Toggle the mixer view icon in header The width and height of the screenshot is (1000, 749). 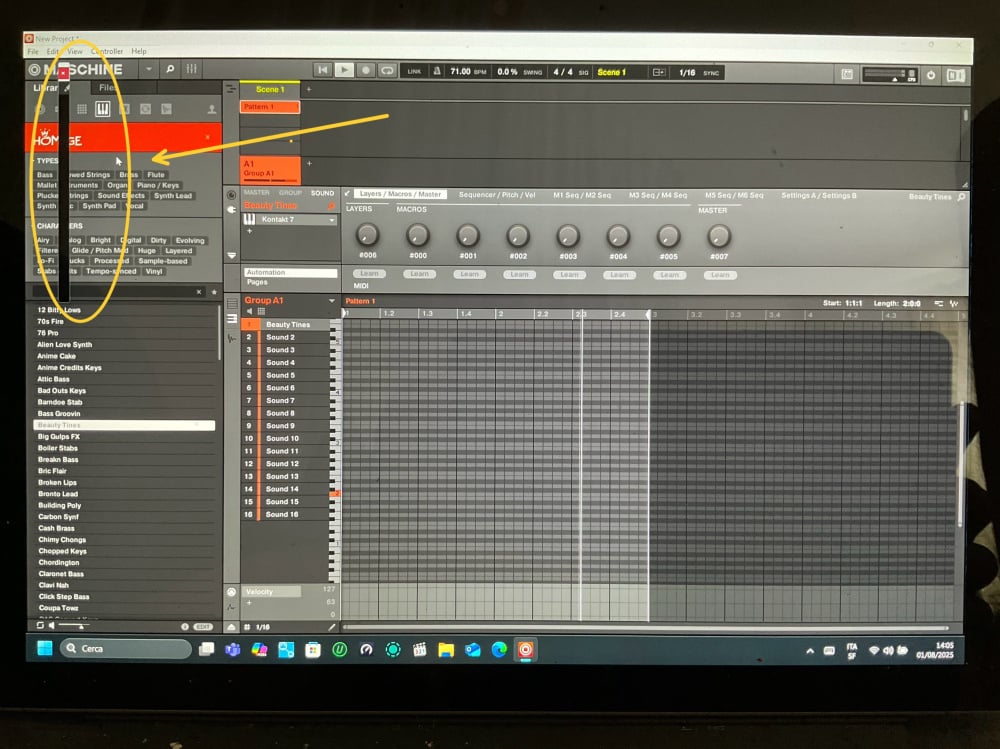(191, 69)
